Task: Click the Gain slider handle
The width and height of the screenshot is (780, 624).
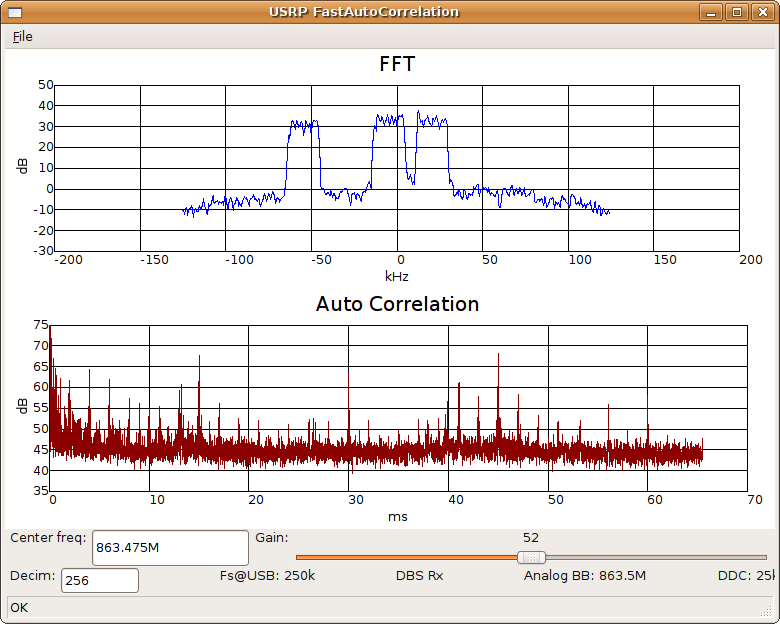Action: coord(531,557)
